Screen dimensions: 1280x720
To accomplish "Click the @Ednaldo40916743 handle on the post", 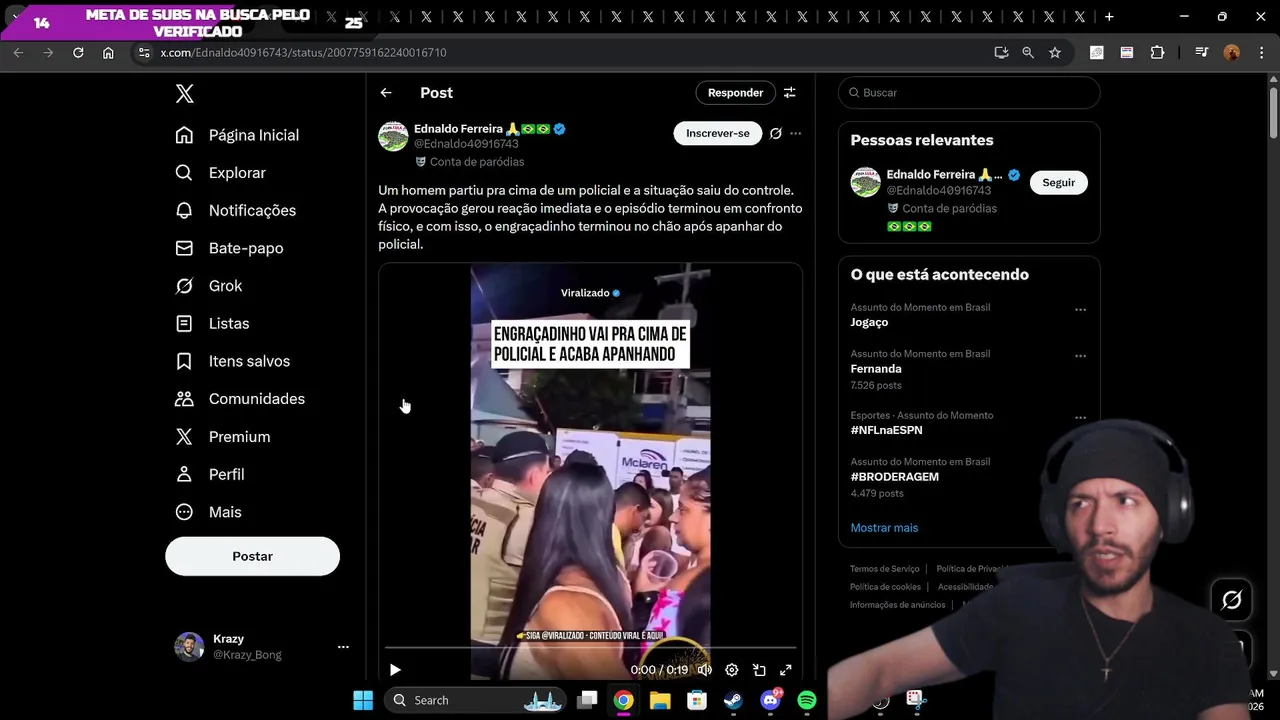I will coord(466,144).
